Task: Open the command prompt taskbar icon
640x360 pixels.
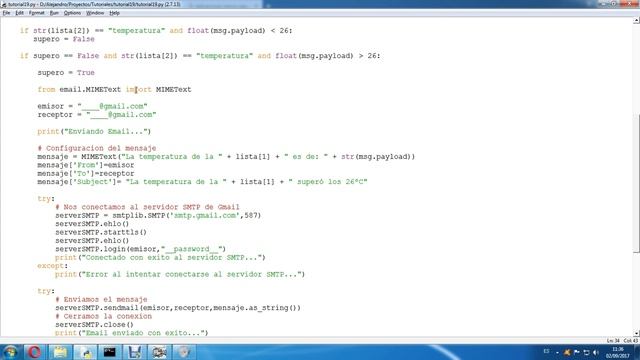Action: pyautogui.click(x=109, y=352)
